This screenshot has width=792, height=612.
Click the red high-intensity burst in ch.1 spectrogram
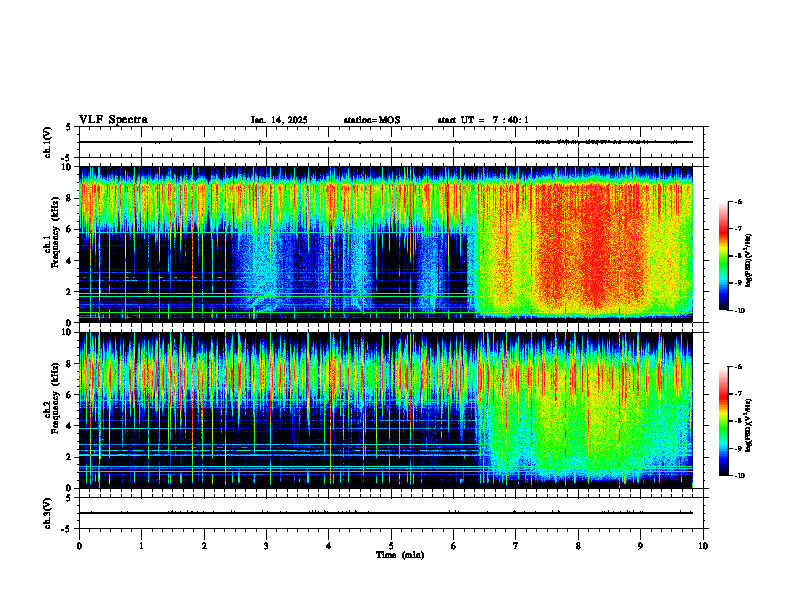(591, 247)
